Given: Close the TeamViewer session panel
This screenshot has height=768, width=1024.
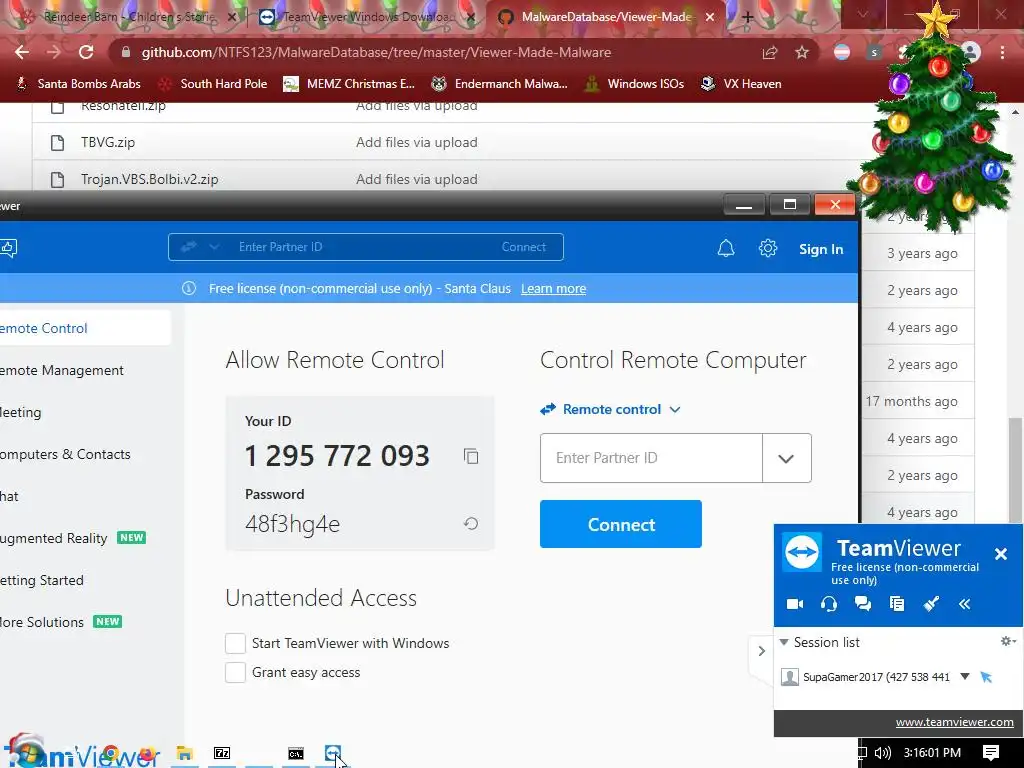Looking at the screenshot, I should 1000,554.
